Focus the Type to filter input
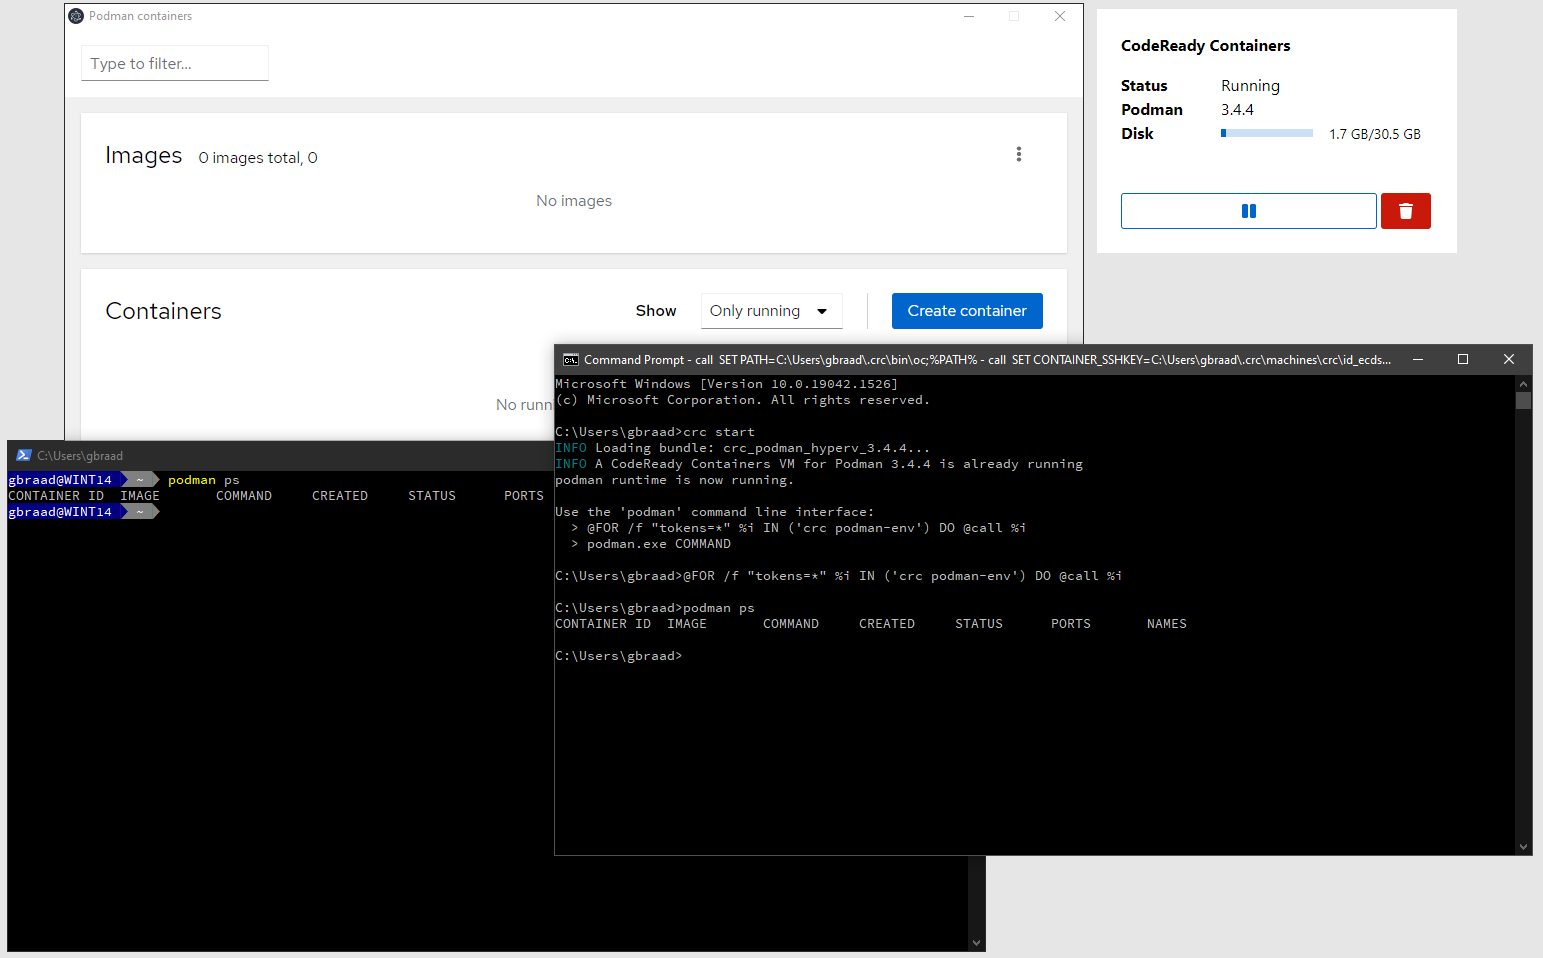Screen dimensions: 1543x958 click(175, 63)
